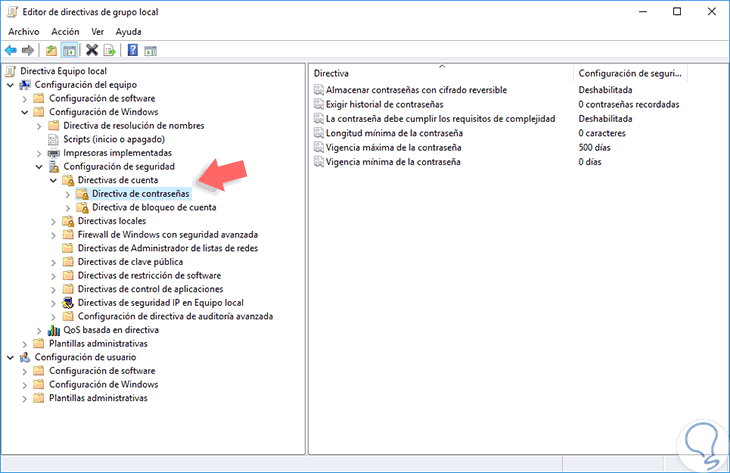Image resolution: width=730 pixels, height=473 pixels.
Task: Open Help via question mark icon
Action: (x=133, y=50)
